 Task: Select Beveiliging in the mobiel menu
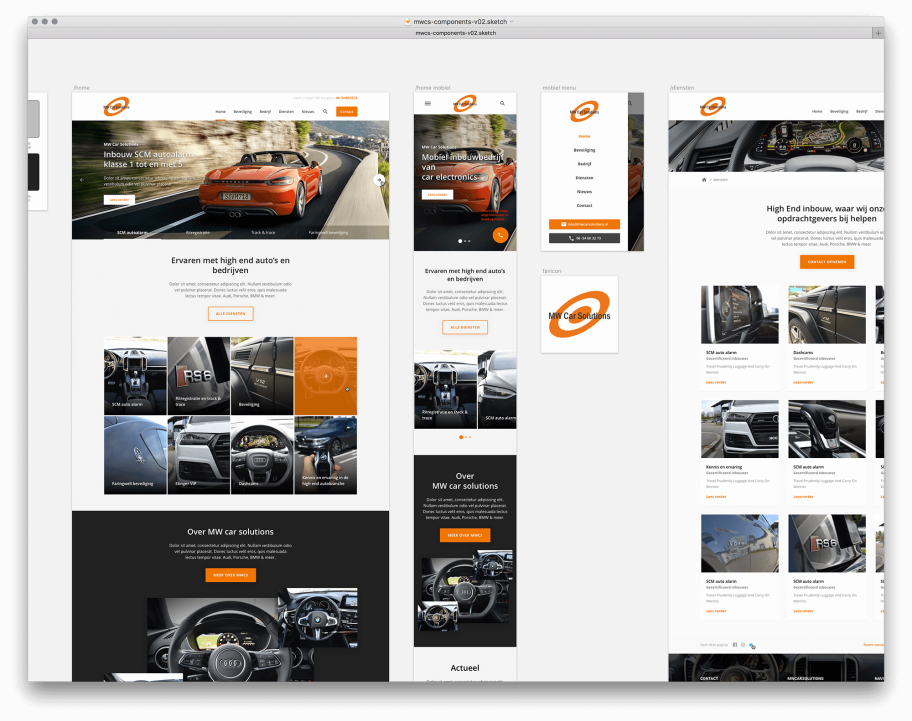click(x=585, y=150)
